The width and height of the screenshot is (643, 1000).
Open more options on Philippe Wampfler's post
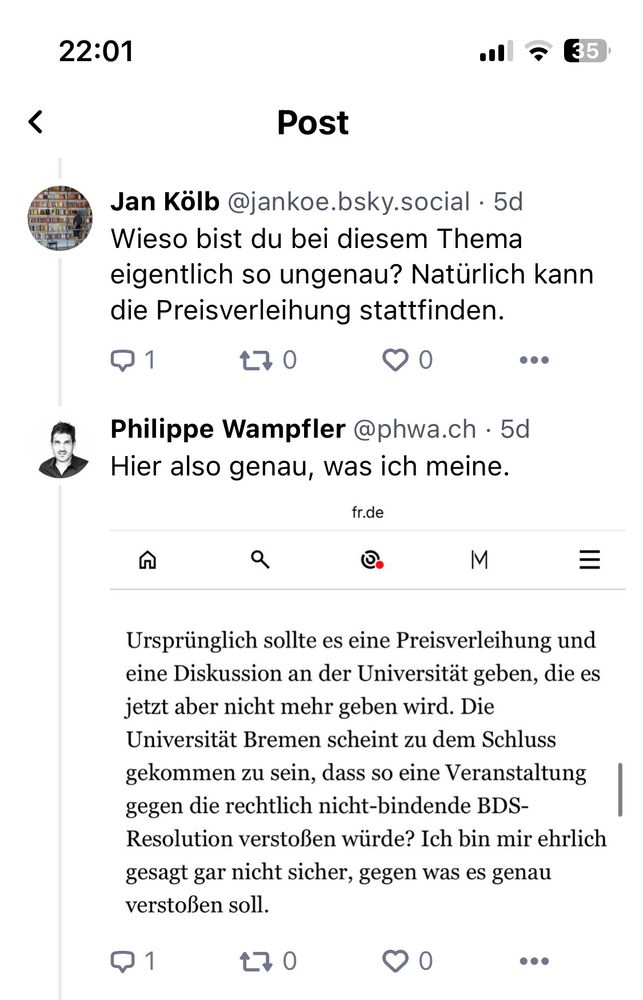click(x=534, y=963)
